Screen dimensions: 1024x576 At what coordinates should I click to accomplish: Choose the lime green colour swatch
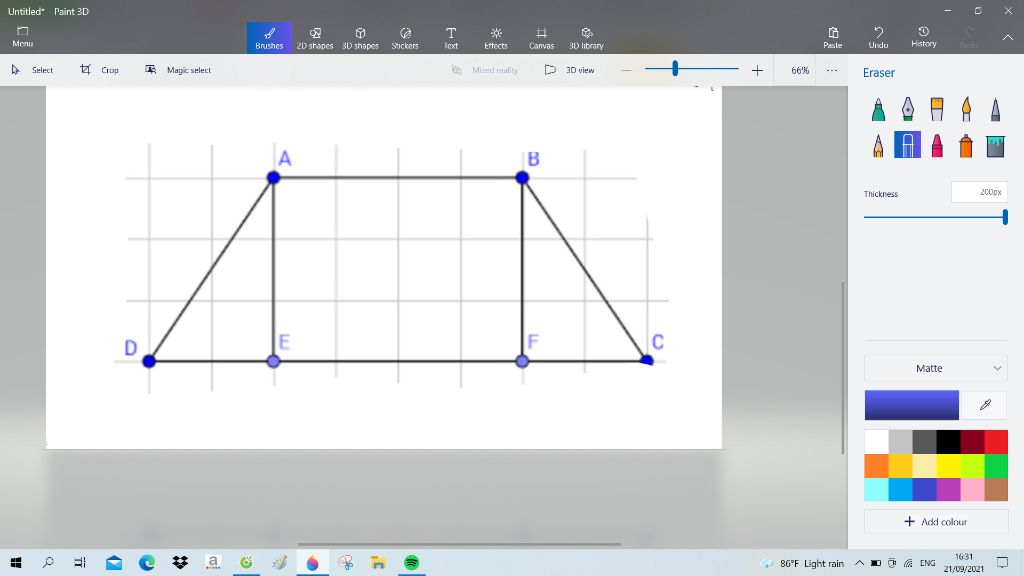(972, 466)
